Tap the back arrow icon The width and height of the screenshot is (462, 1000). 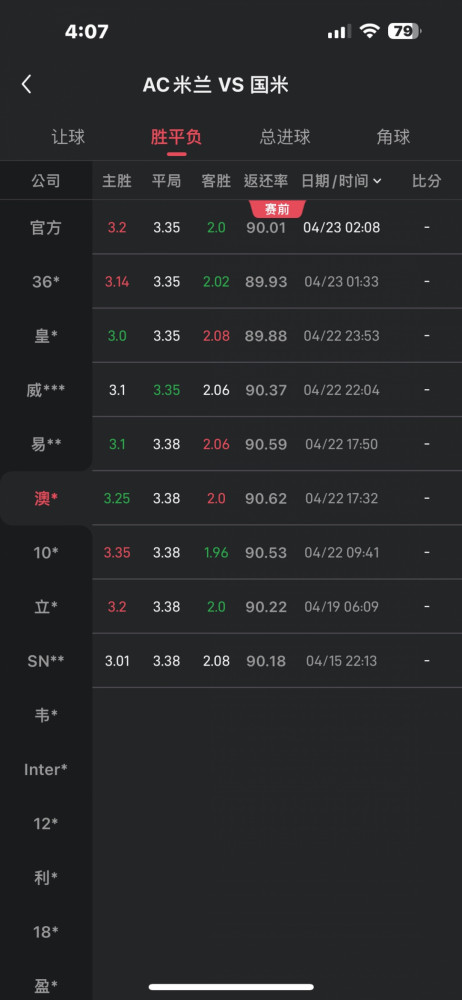(x=26, y=84)
